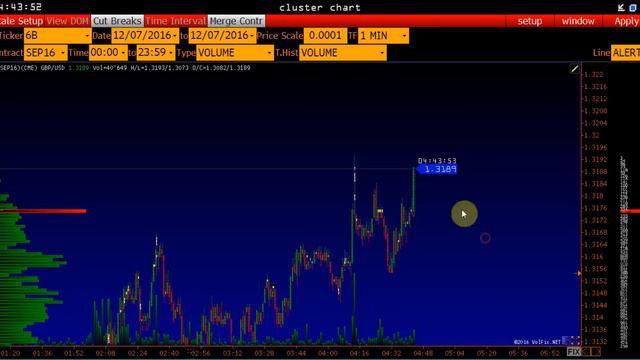The width and height of the screenshot is (640, 360).
Task: Click the H/L=1.3193/1.3073 info text
Action: tap(160, 68)
